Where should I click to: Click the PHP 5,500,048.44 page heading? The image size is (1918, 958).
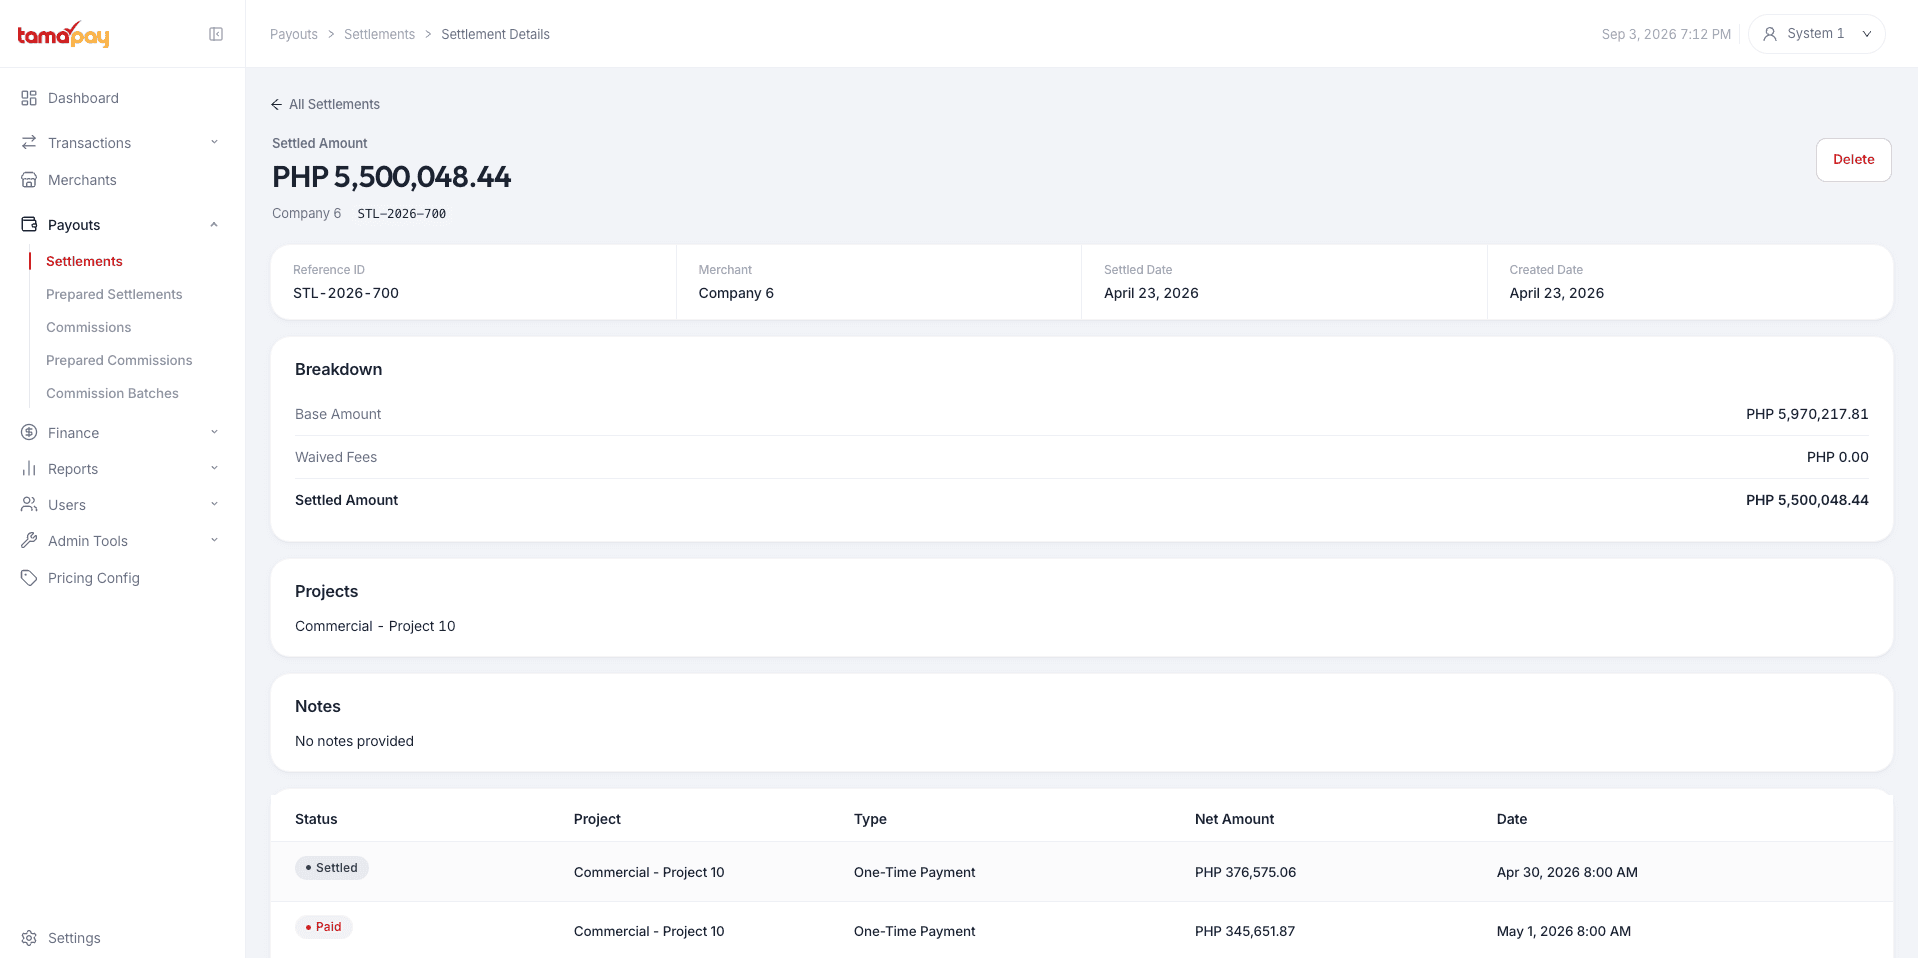click(x=391, y=177)
